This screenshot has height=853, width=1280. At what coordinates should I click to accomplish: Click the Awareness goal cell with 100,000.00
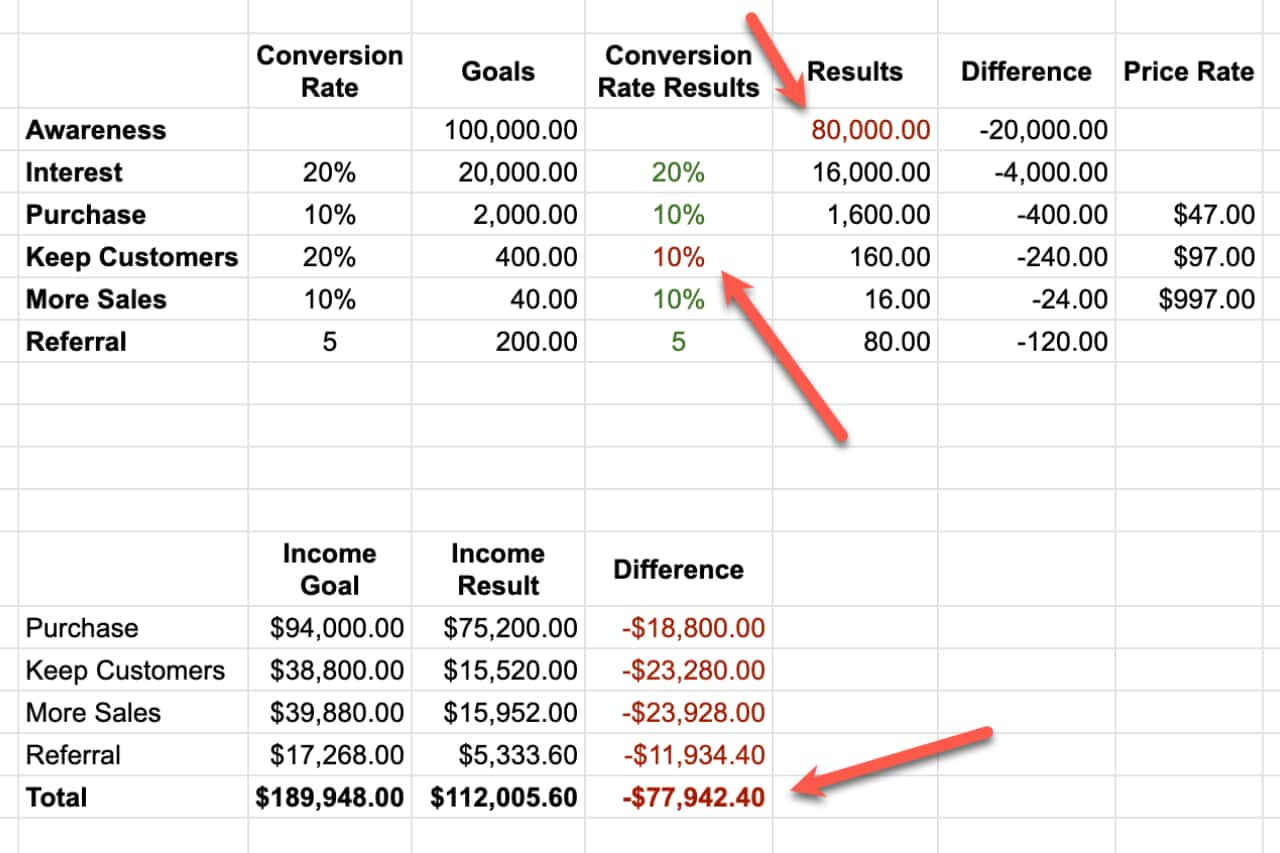510,130
